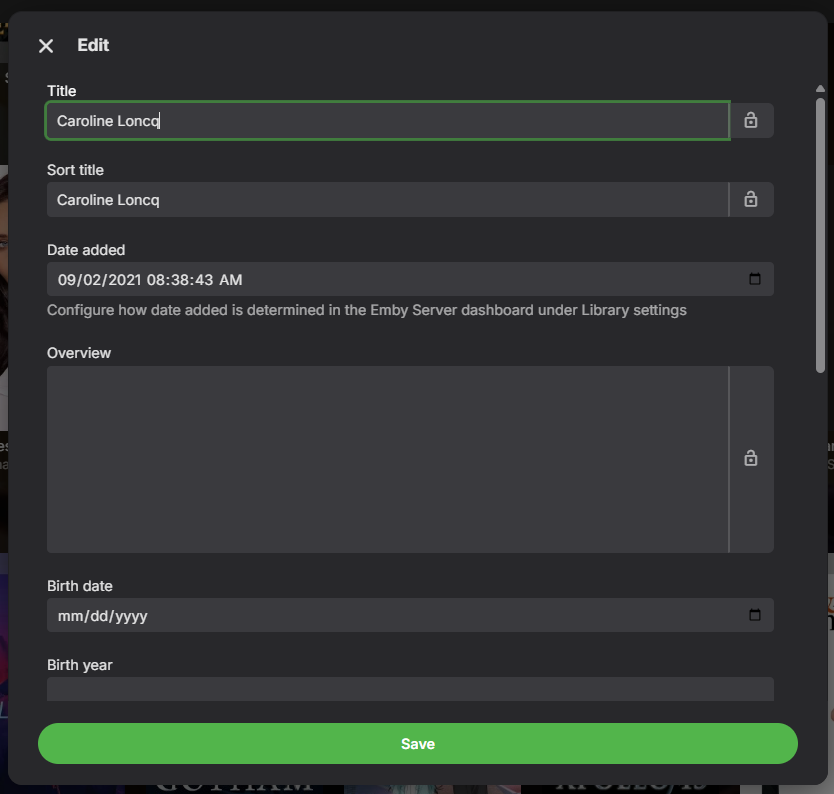Viewport: 834px width, 794px height.
Task: Click the Birth year input field
Action: (x=410, y=689)
